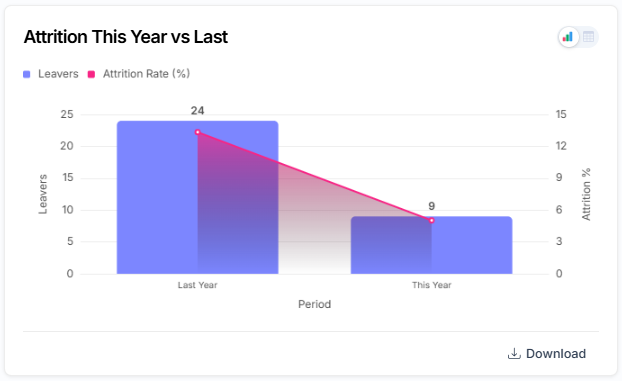Select the Last Year bar
This screenshot has width=622, height=381.
pyautogui.click(x=198, y=197)
